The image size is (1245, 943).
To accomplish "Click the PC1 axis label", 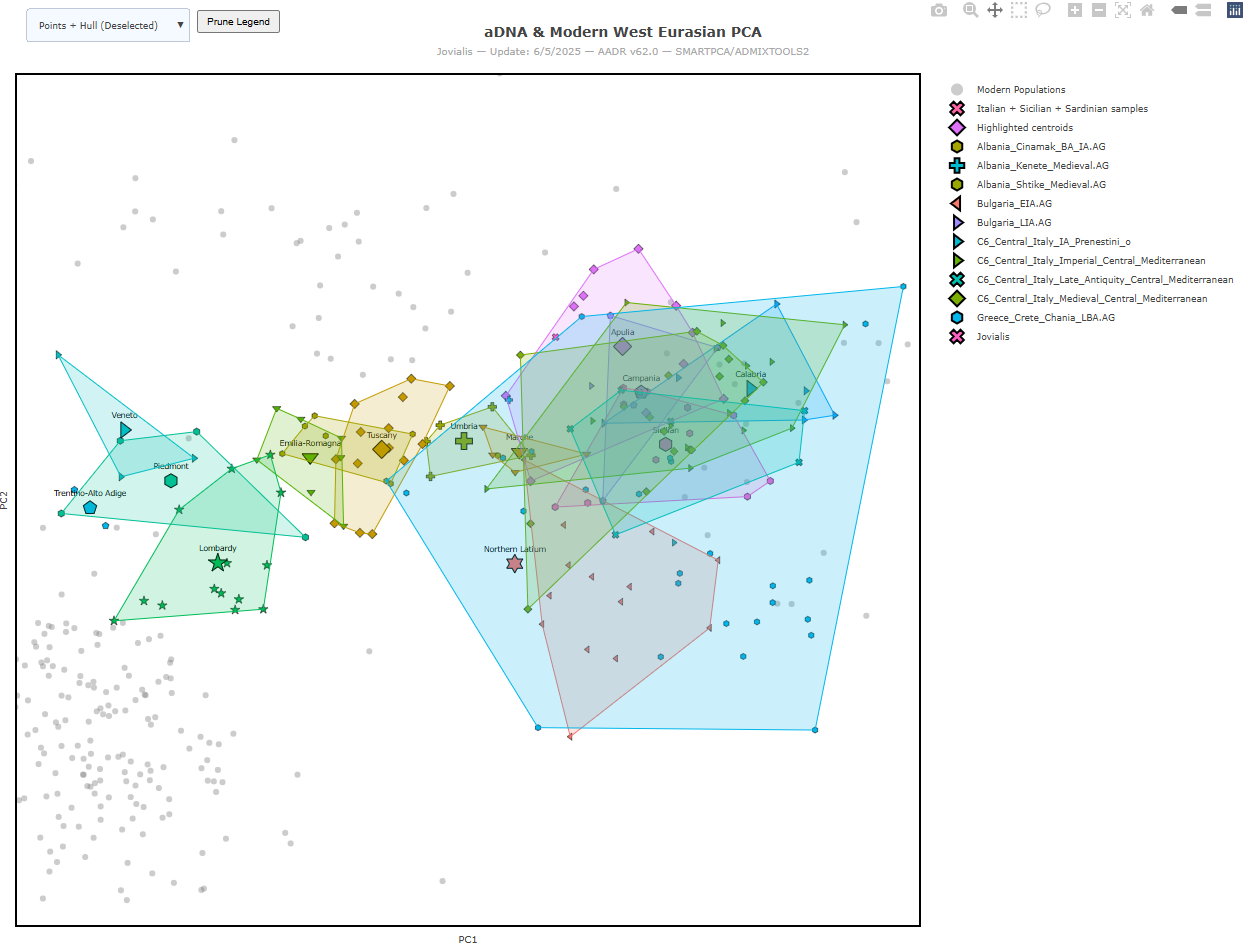I will (x=467, y=939).
